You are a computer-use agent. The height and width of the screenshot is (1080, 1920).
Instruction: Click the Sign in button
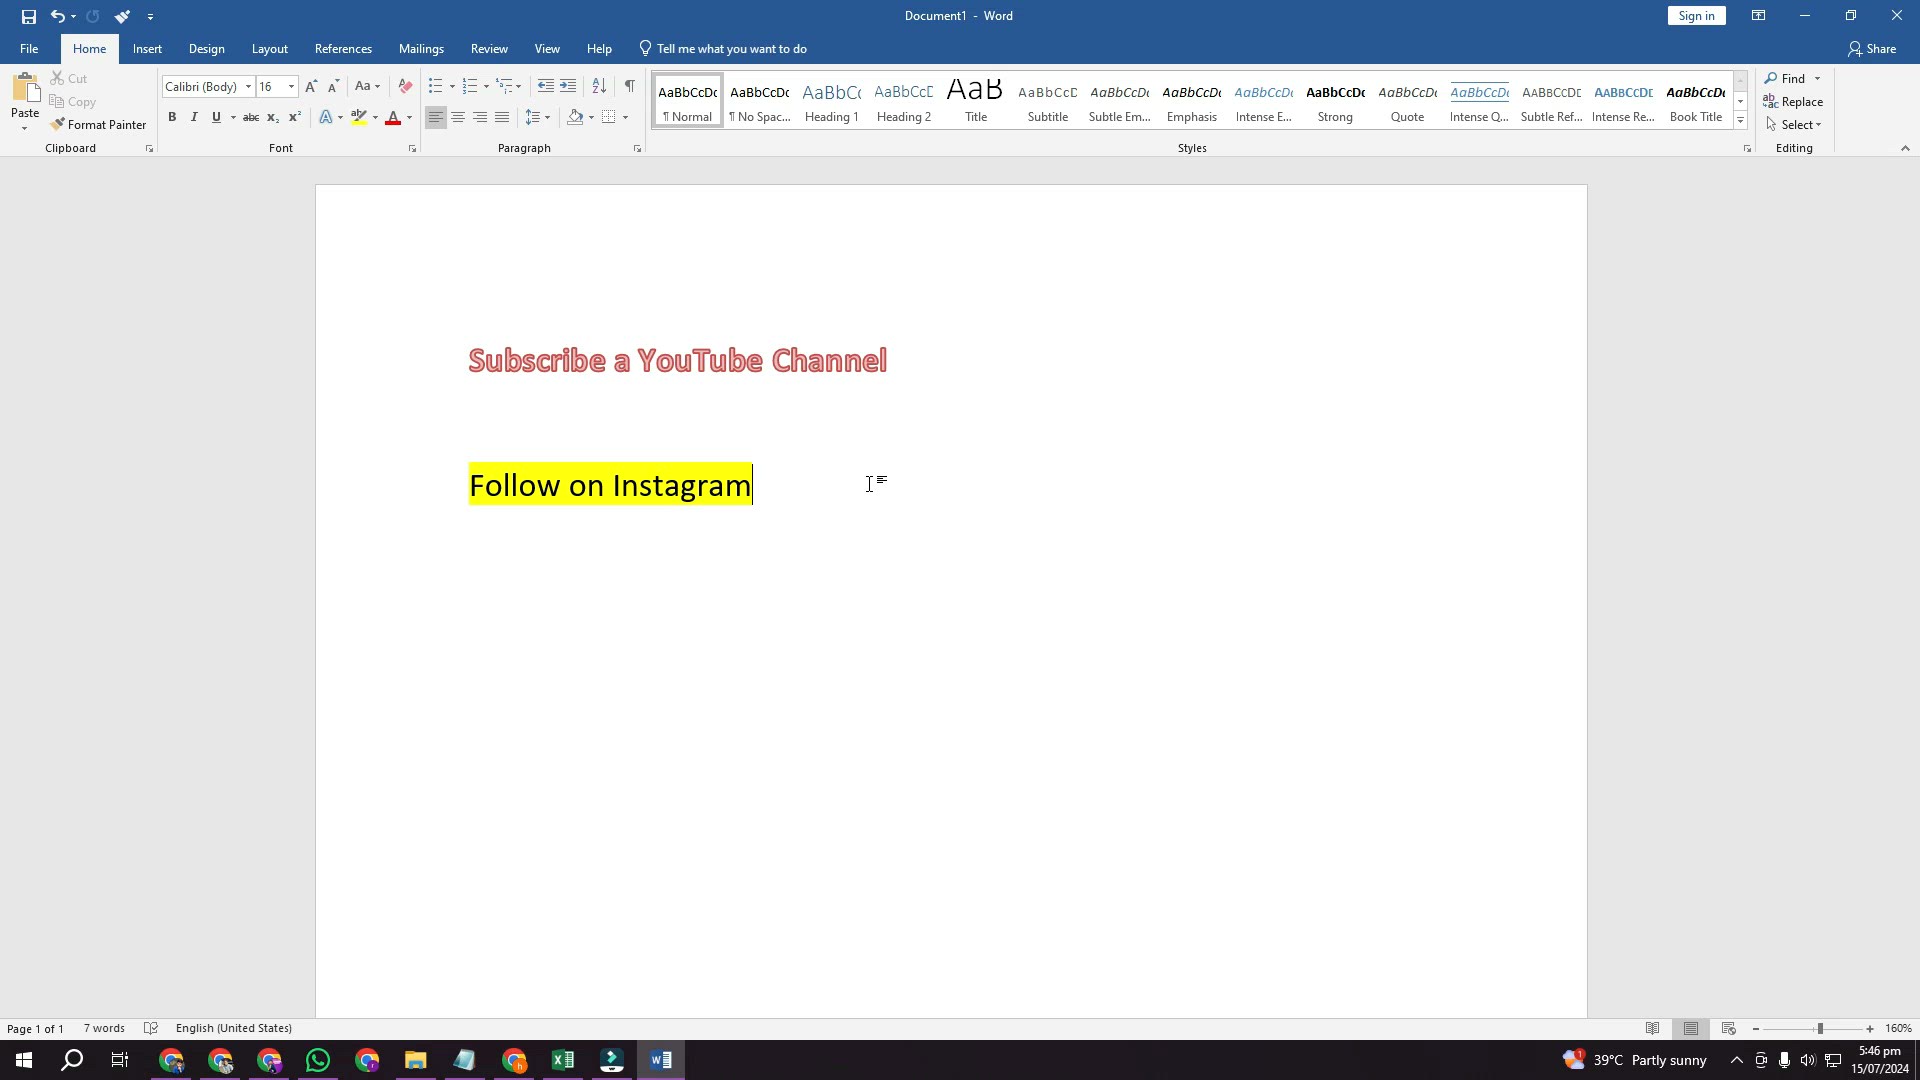coord(1696,16)
